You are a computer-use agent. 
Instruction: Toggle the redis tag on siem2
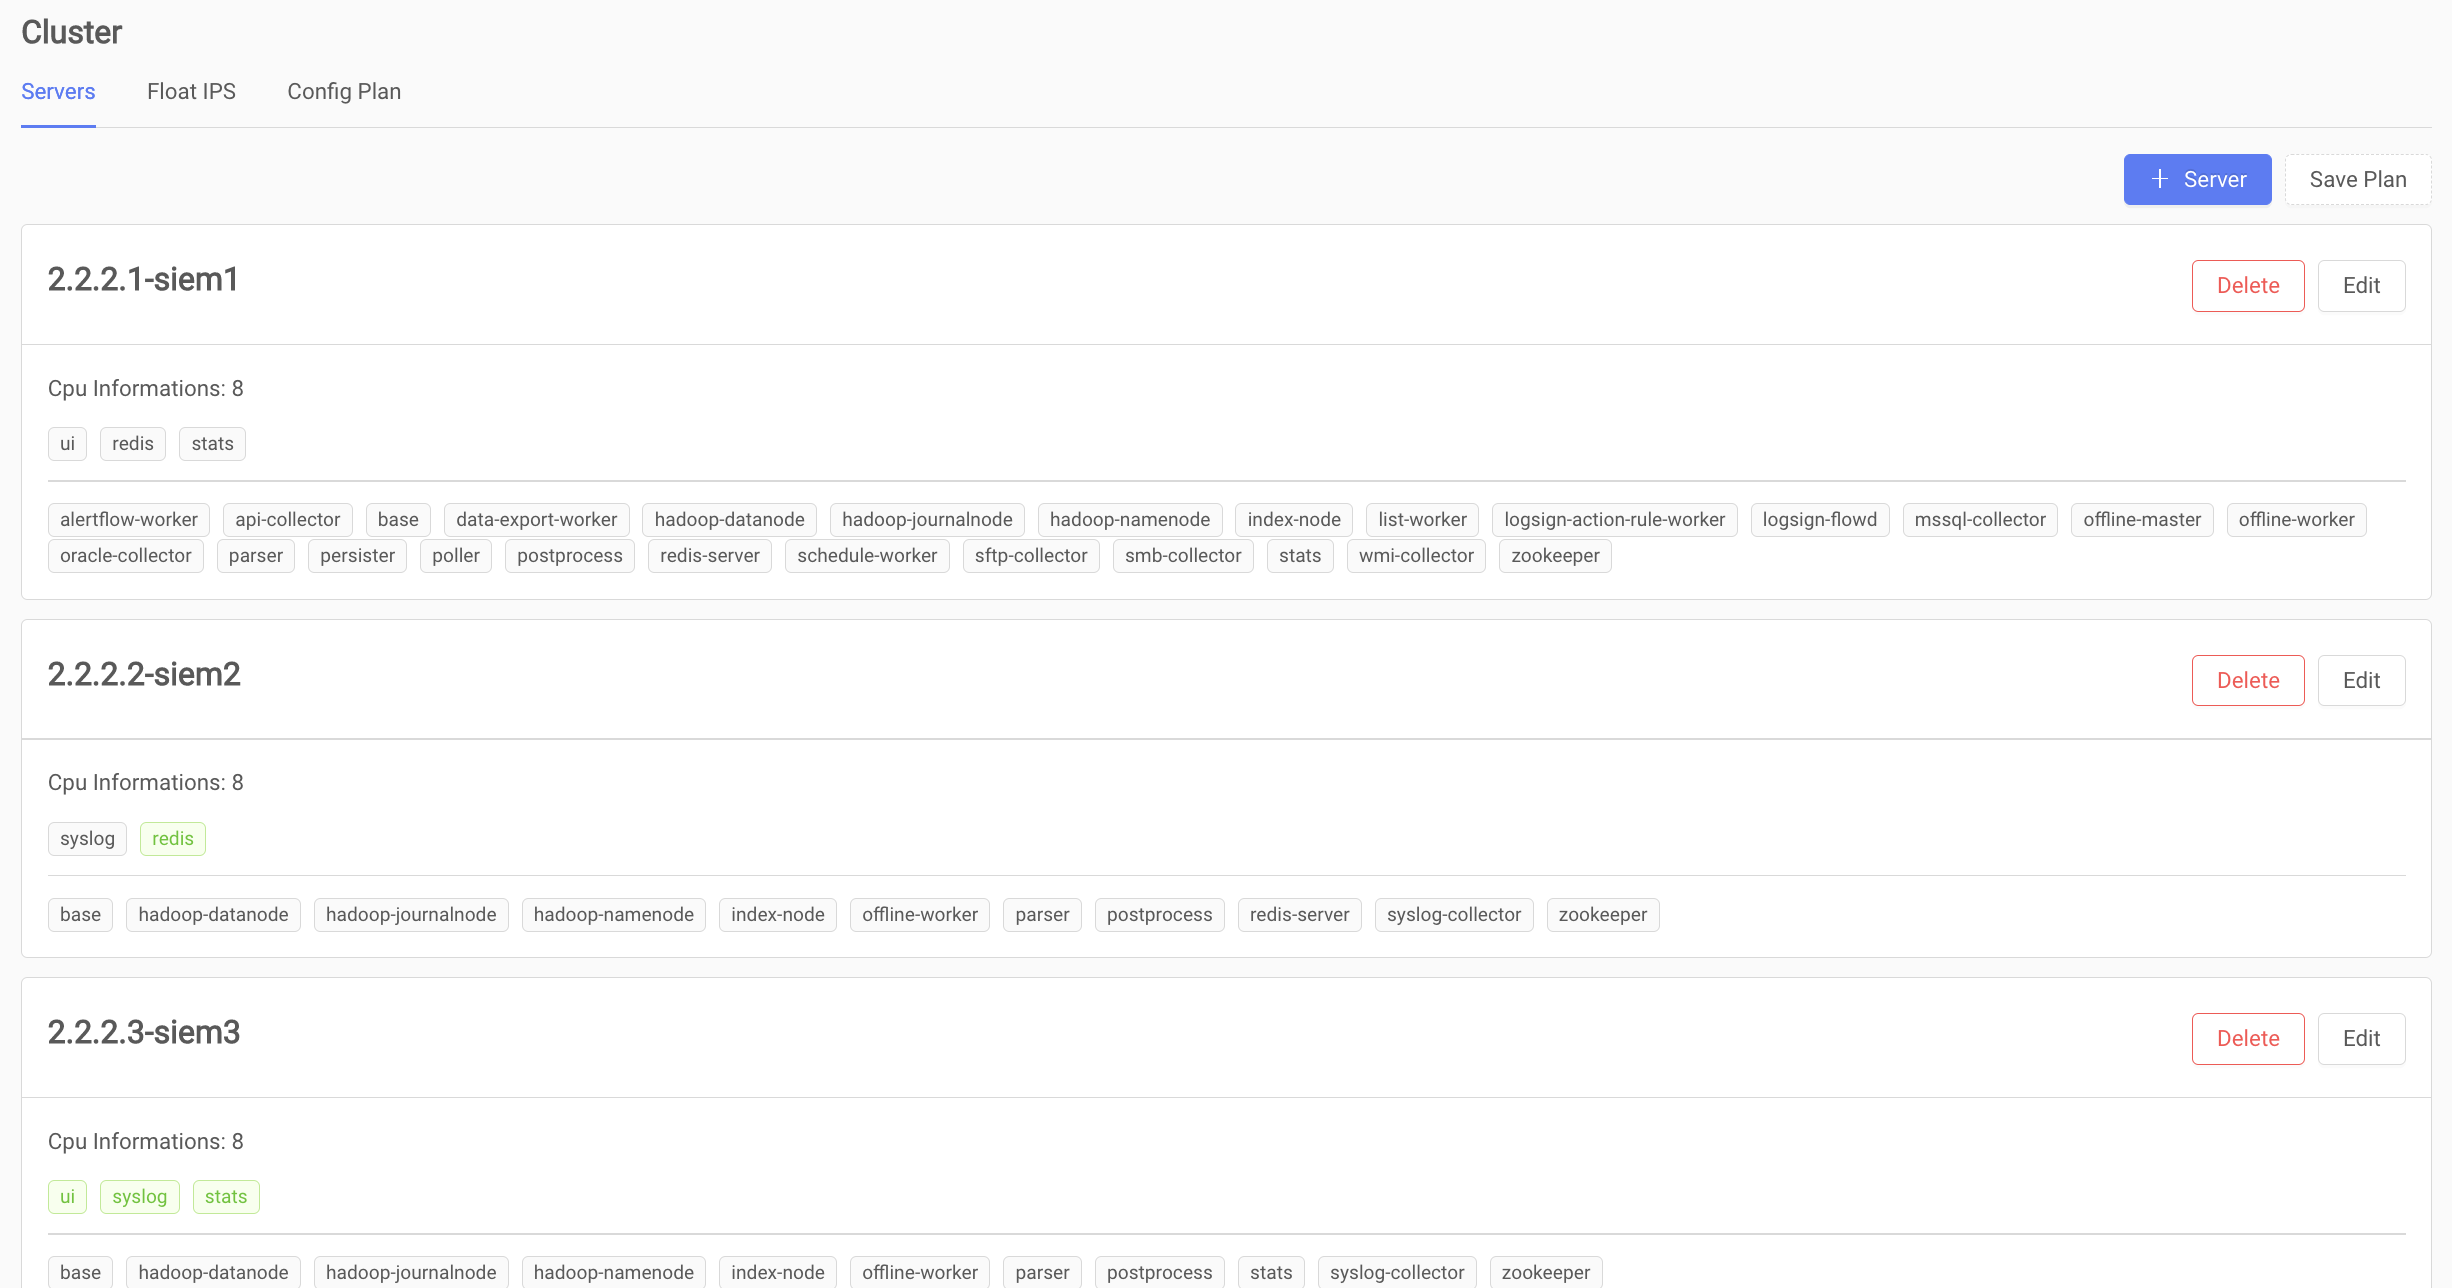(172, 838)
